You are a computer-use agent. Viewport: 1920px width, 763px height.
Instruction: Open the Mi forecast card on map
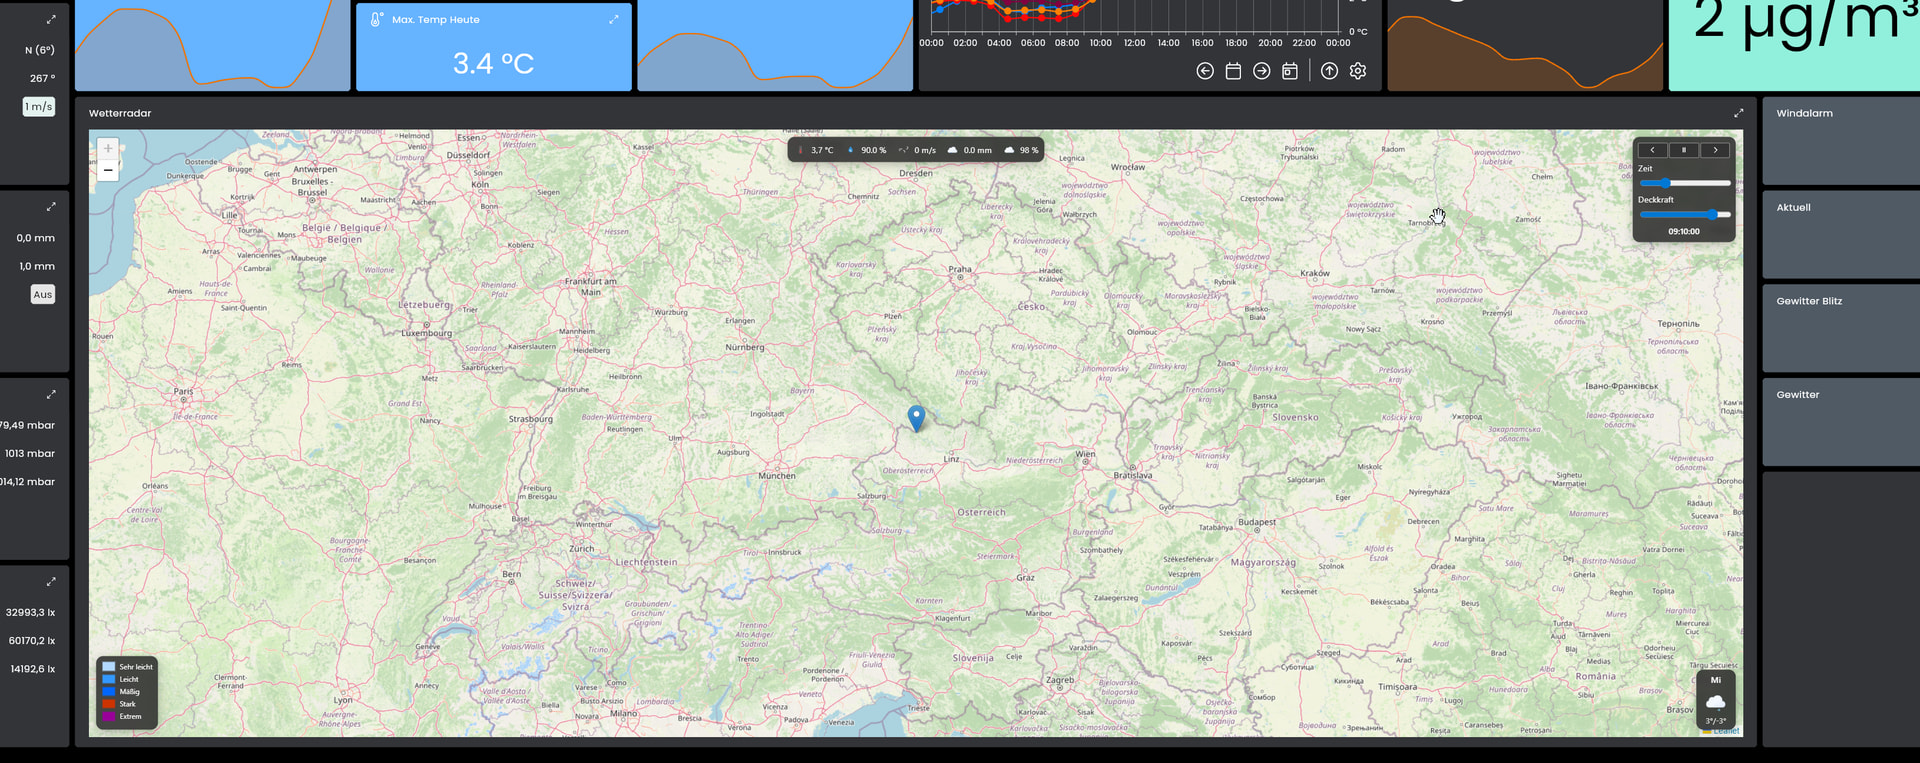pyautogui.click(x=1716, y=699)
